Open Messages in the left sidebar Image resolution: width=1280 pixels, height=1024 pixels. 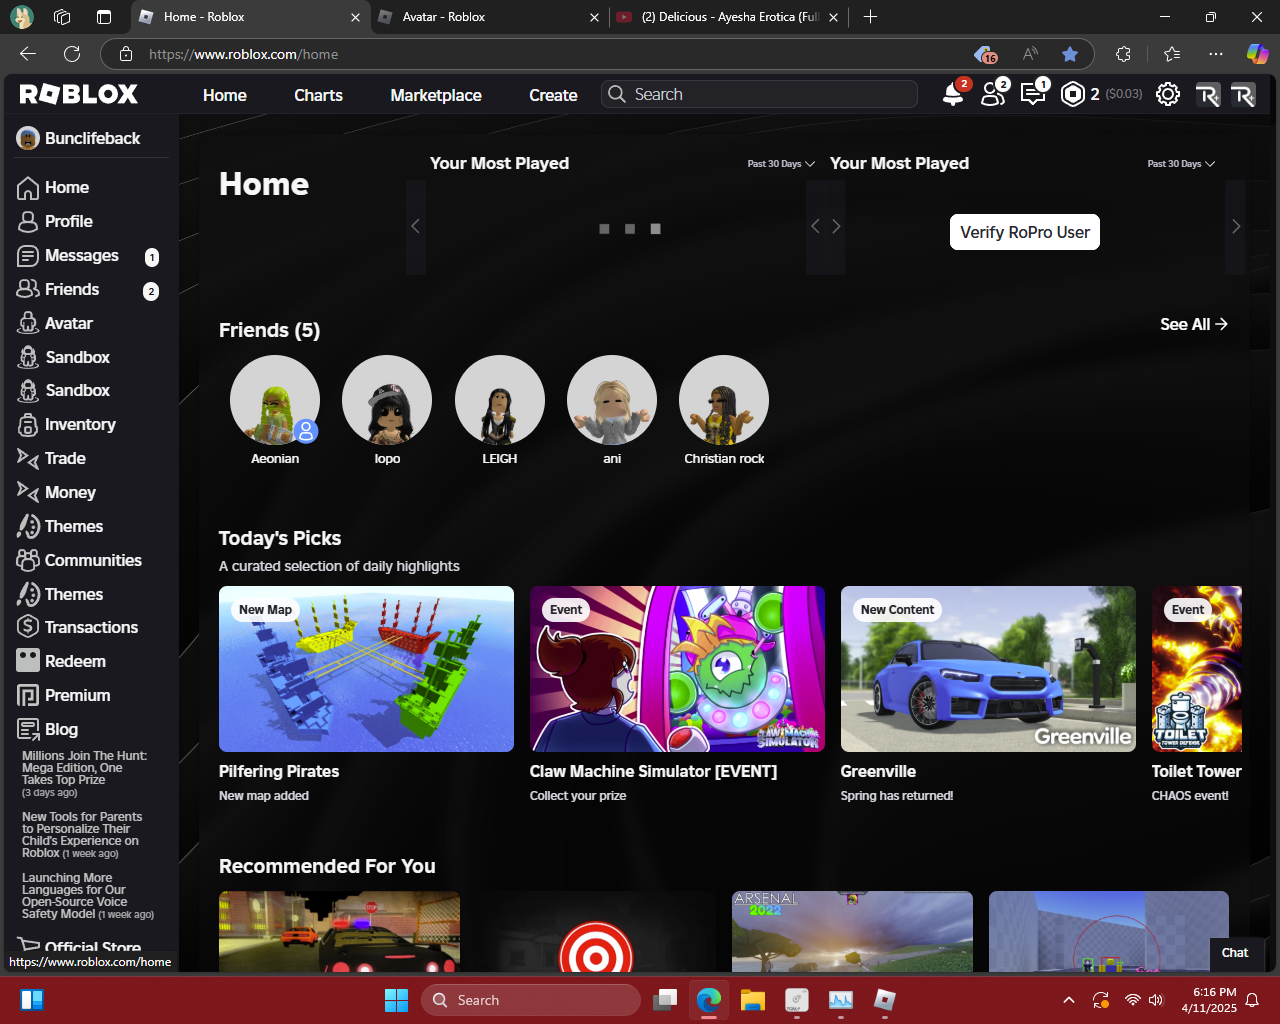82,255
